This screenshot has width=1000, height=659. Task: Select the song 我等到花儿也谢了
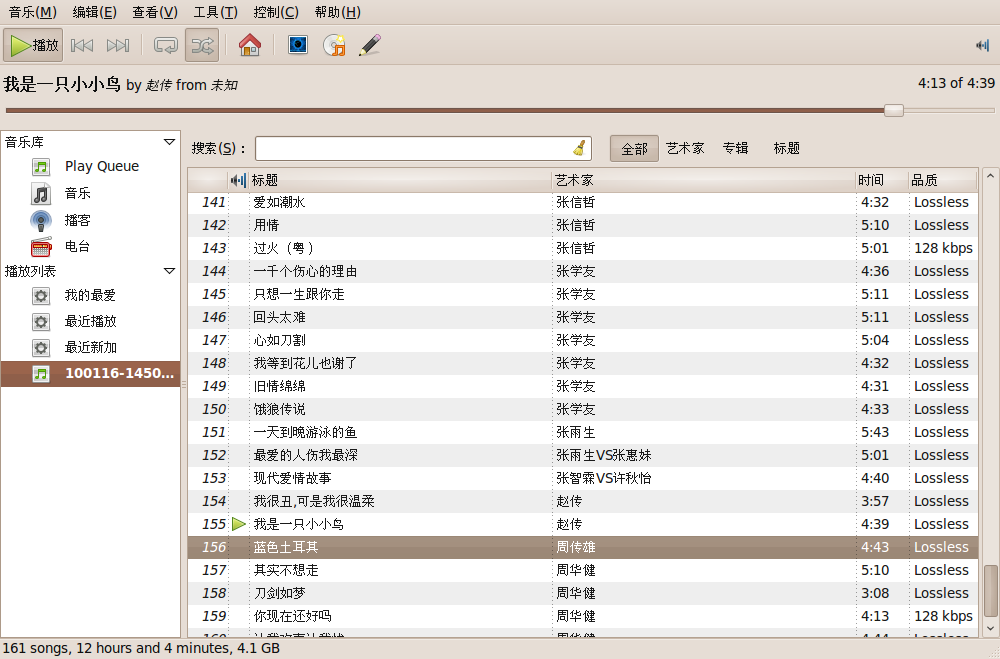coord(583,363)
